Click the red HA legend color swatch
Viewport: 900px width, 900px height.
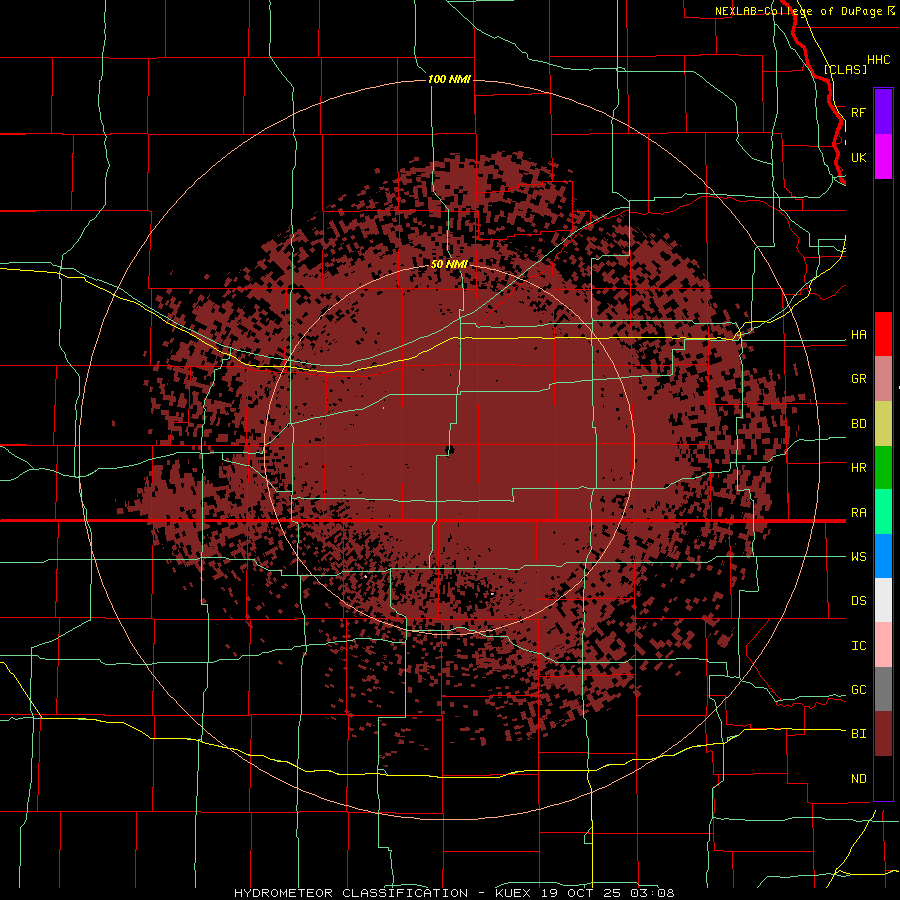883,334
